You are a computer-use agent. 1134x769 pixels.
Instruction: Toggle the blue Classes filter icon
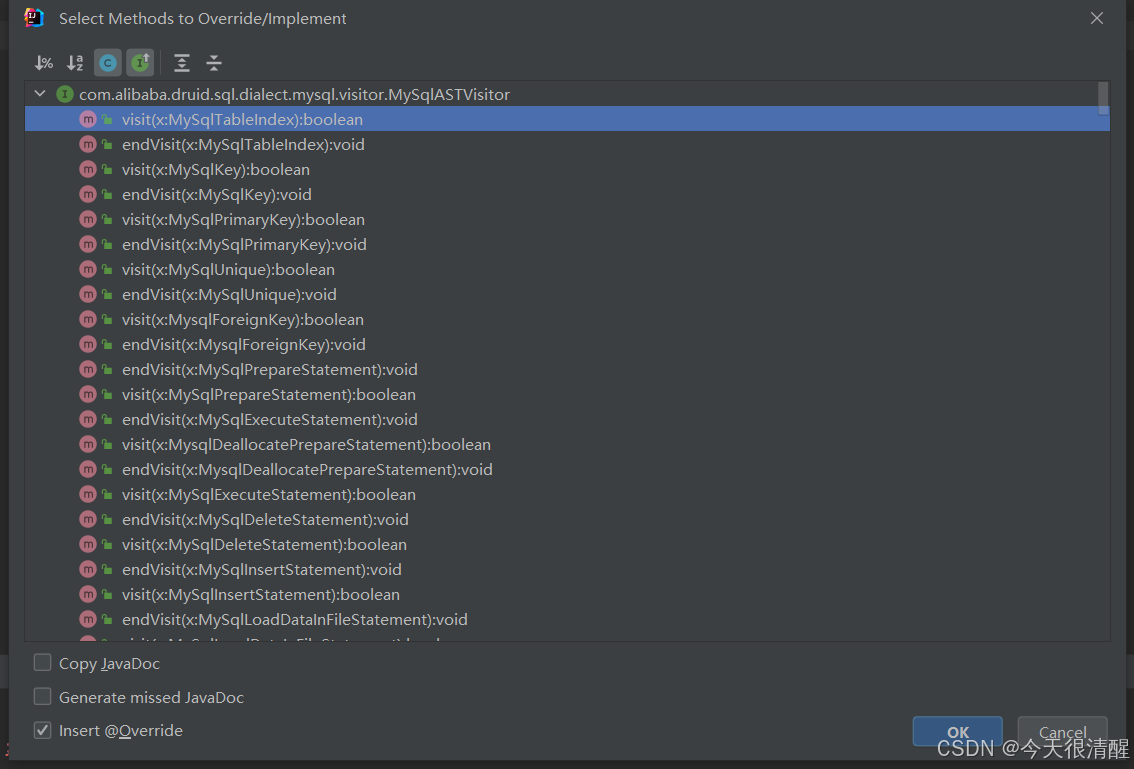point(107,62)
